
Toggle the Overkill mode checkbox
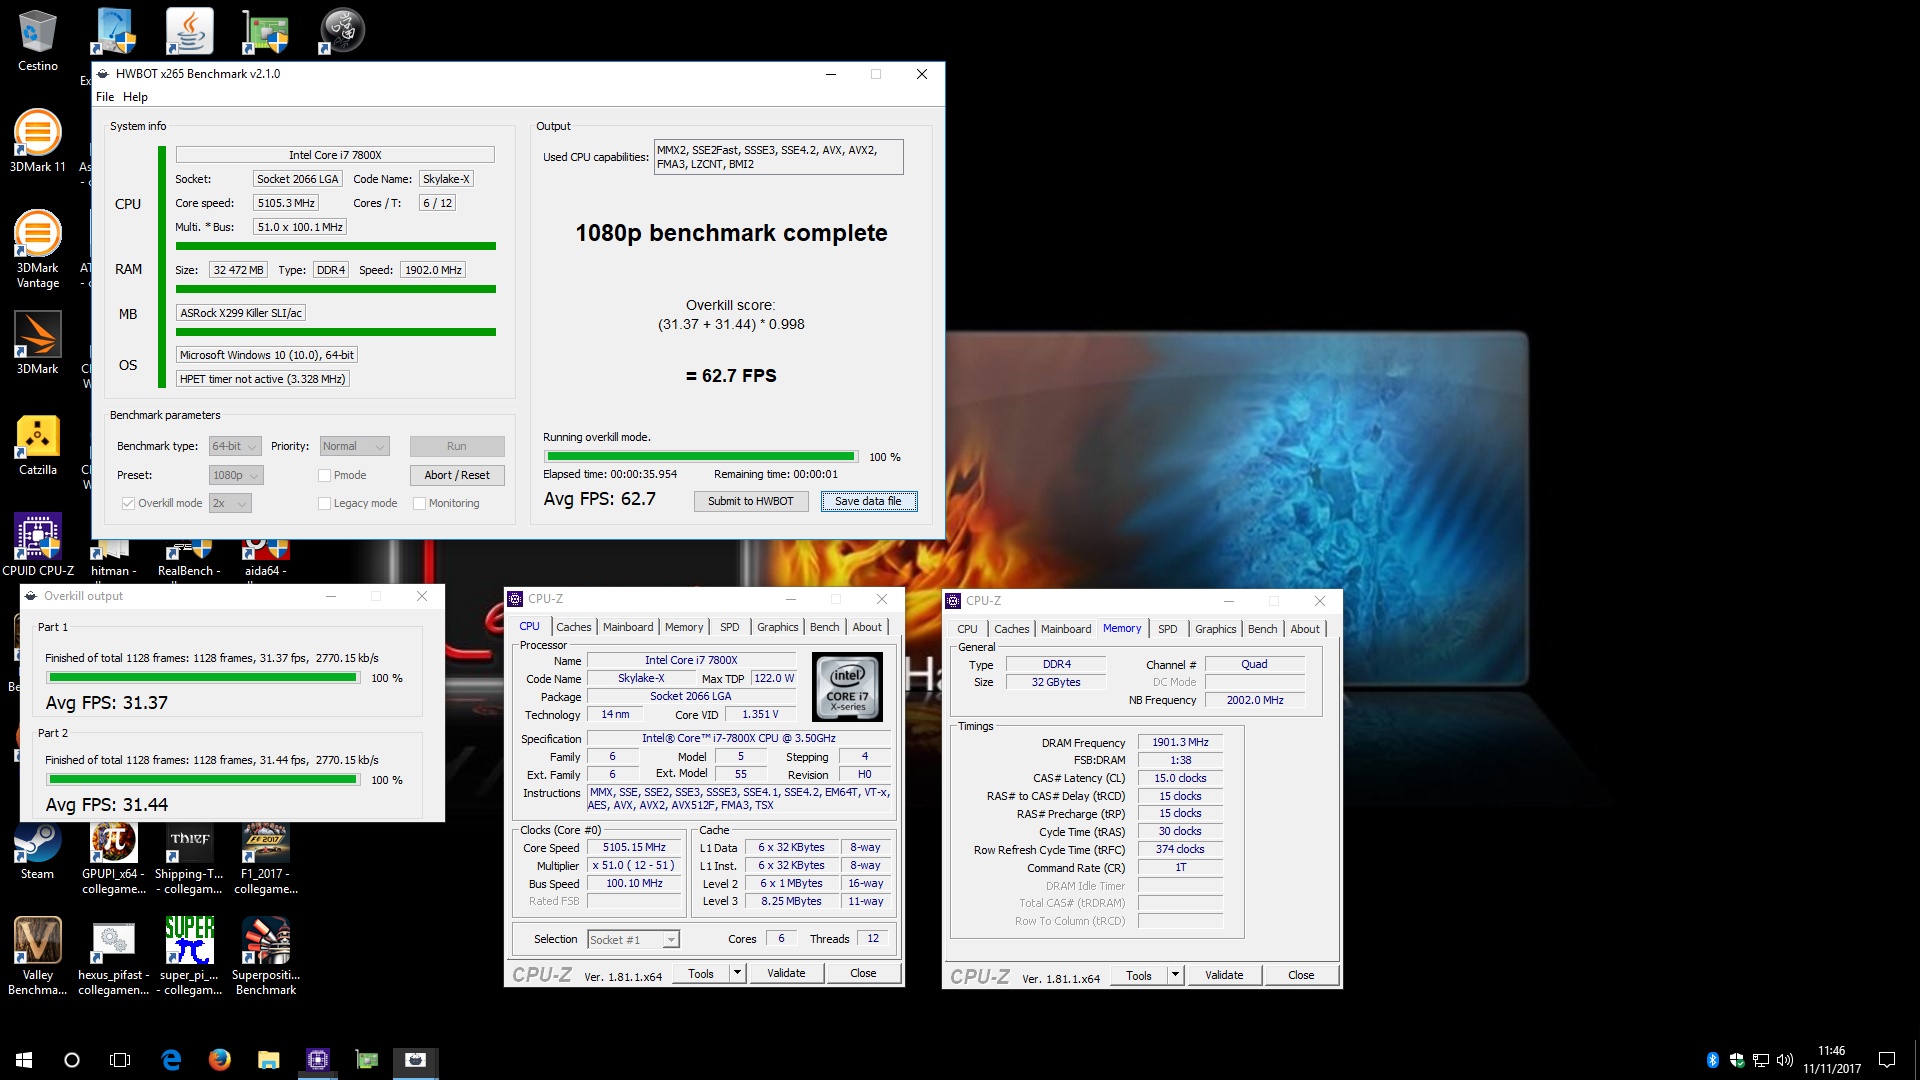coord(128,503)
